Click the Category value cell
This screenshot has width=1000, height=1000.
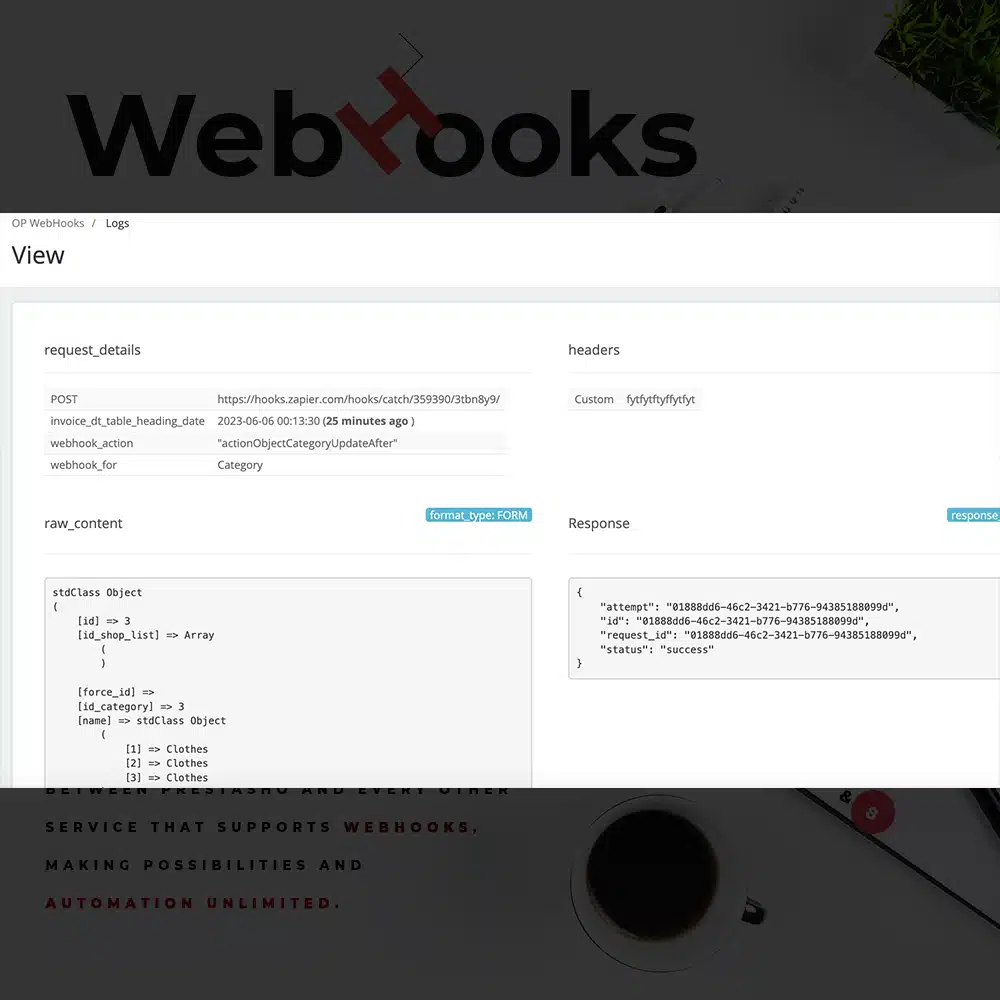(x=240, y=465)
